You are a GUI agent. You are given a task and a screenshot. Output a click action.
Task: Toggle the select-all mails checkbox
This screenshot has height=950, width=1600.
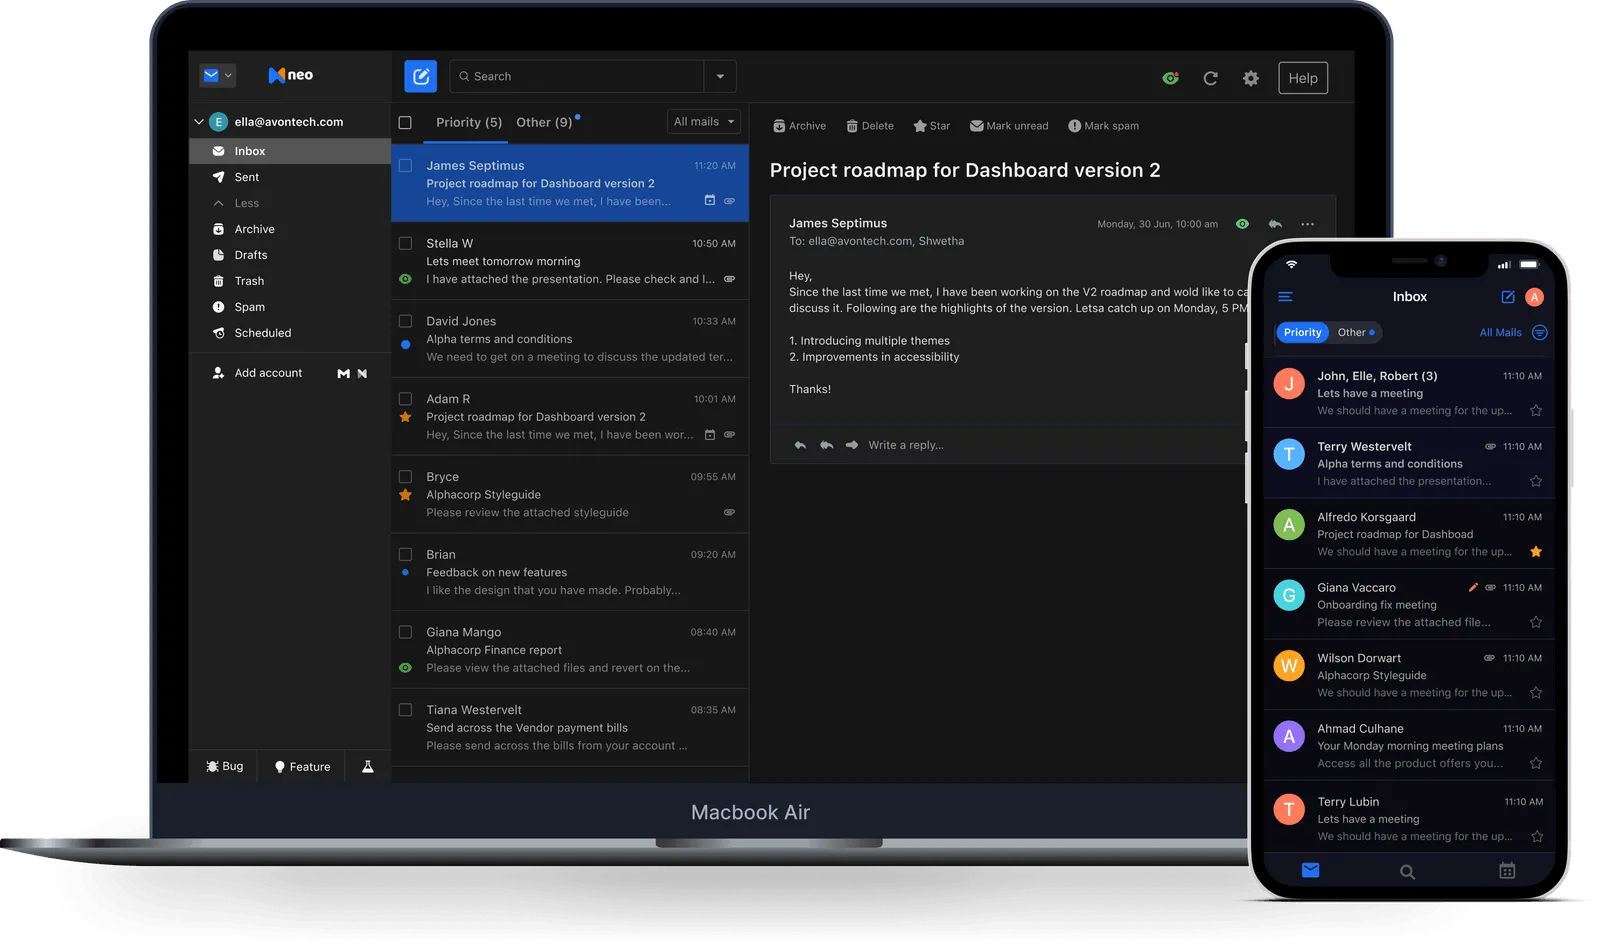point(405,122)
